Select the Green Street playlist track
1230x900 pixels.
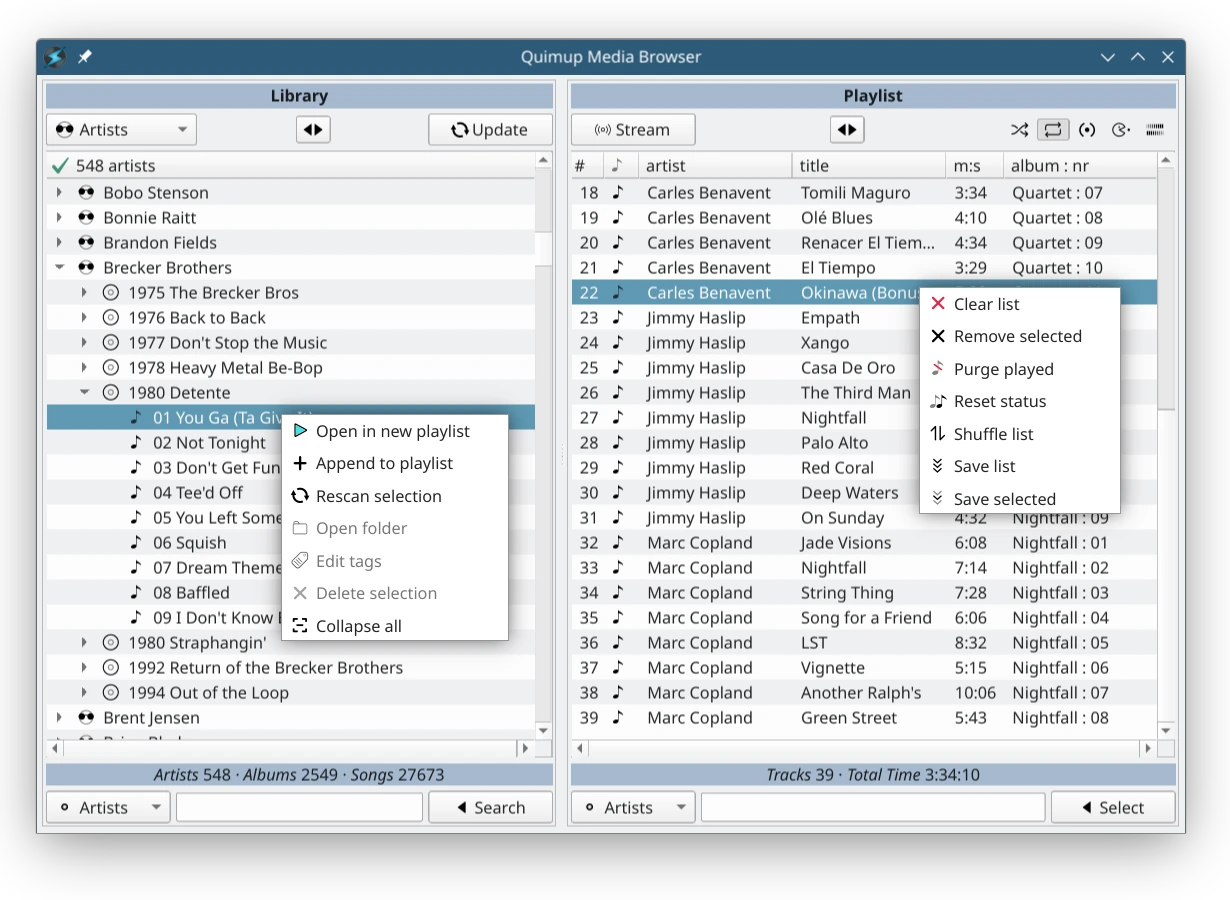[864, 718]
